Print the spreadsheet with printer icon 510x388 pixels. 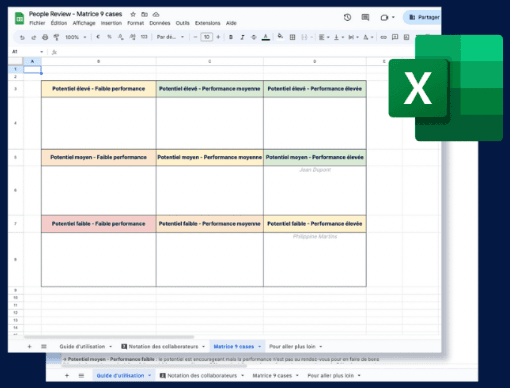click(45, 37)
